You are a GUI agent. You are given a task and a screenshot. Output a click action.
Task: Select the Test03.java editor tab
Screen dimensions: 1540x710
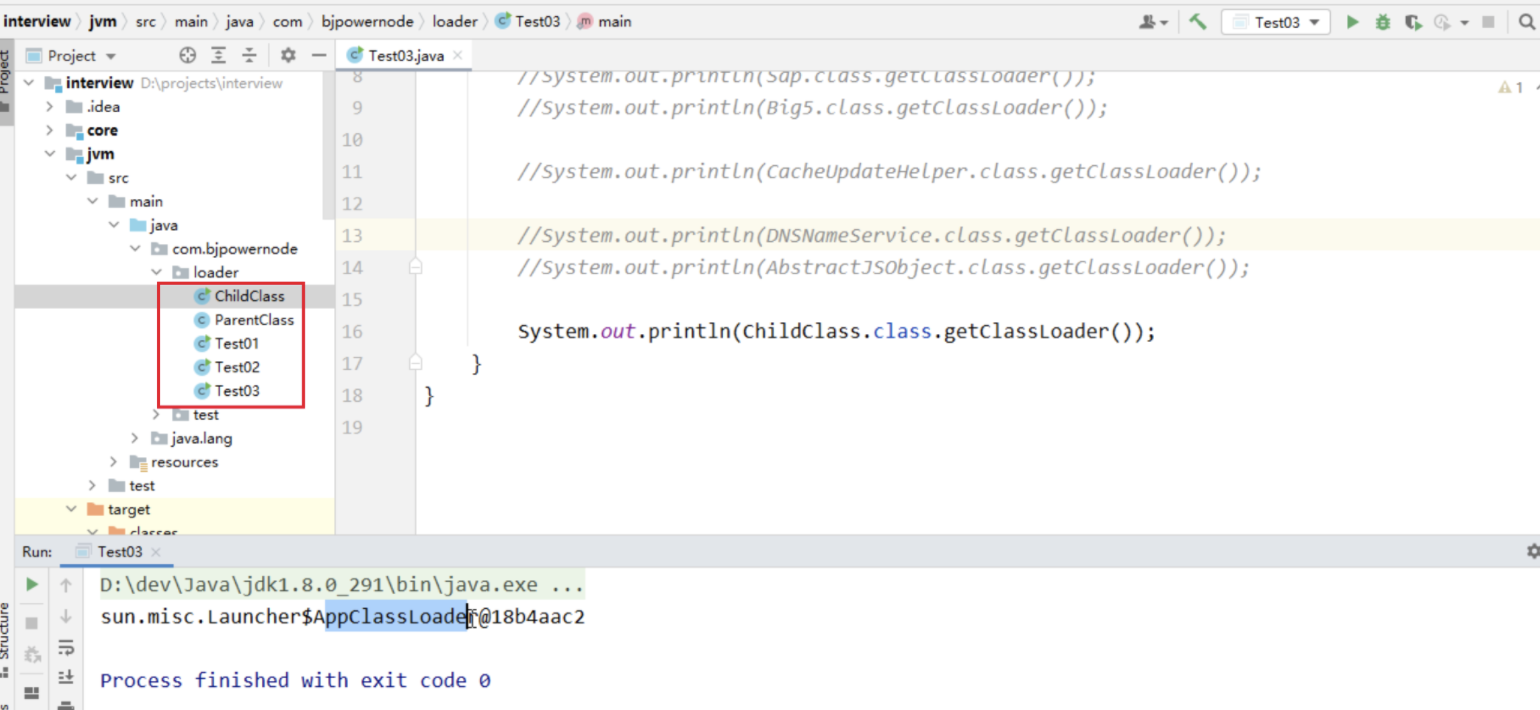pos(405,56)
